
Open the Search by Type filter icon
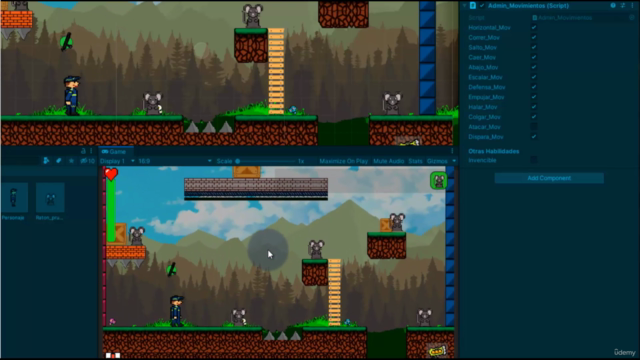point(46,161)
